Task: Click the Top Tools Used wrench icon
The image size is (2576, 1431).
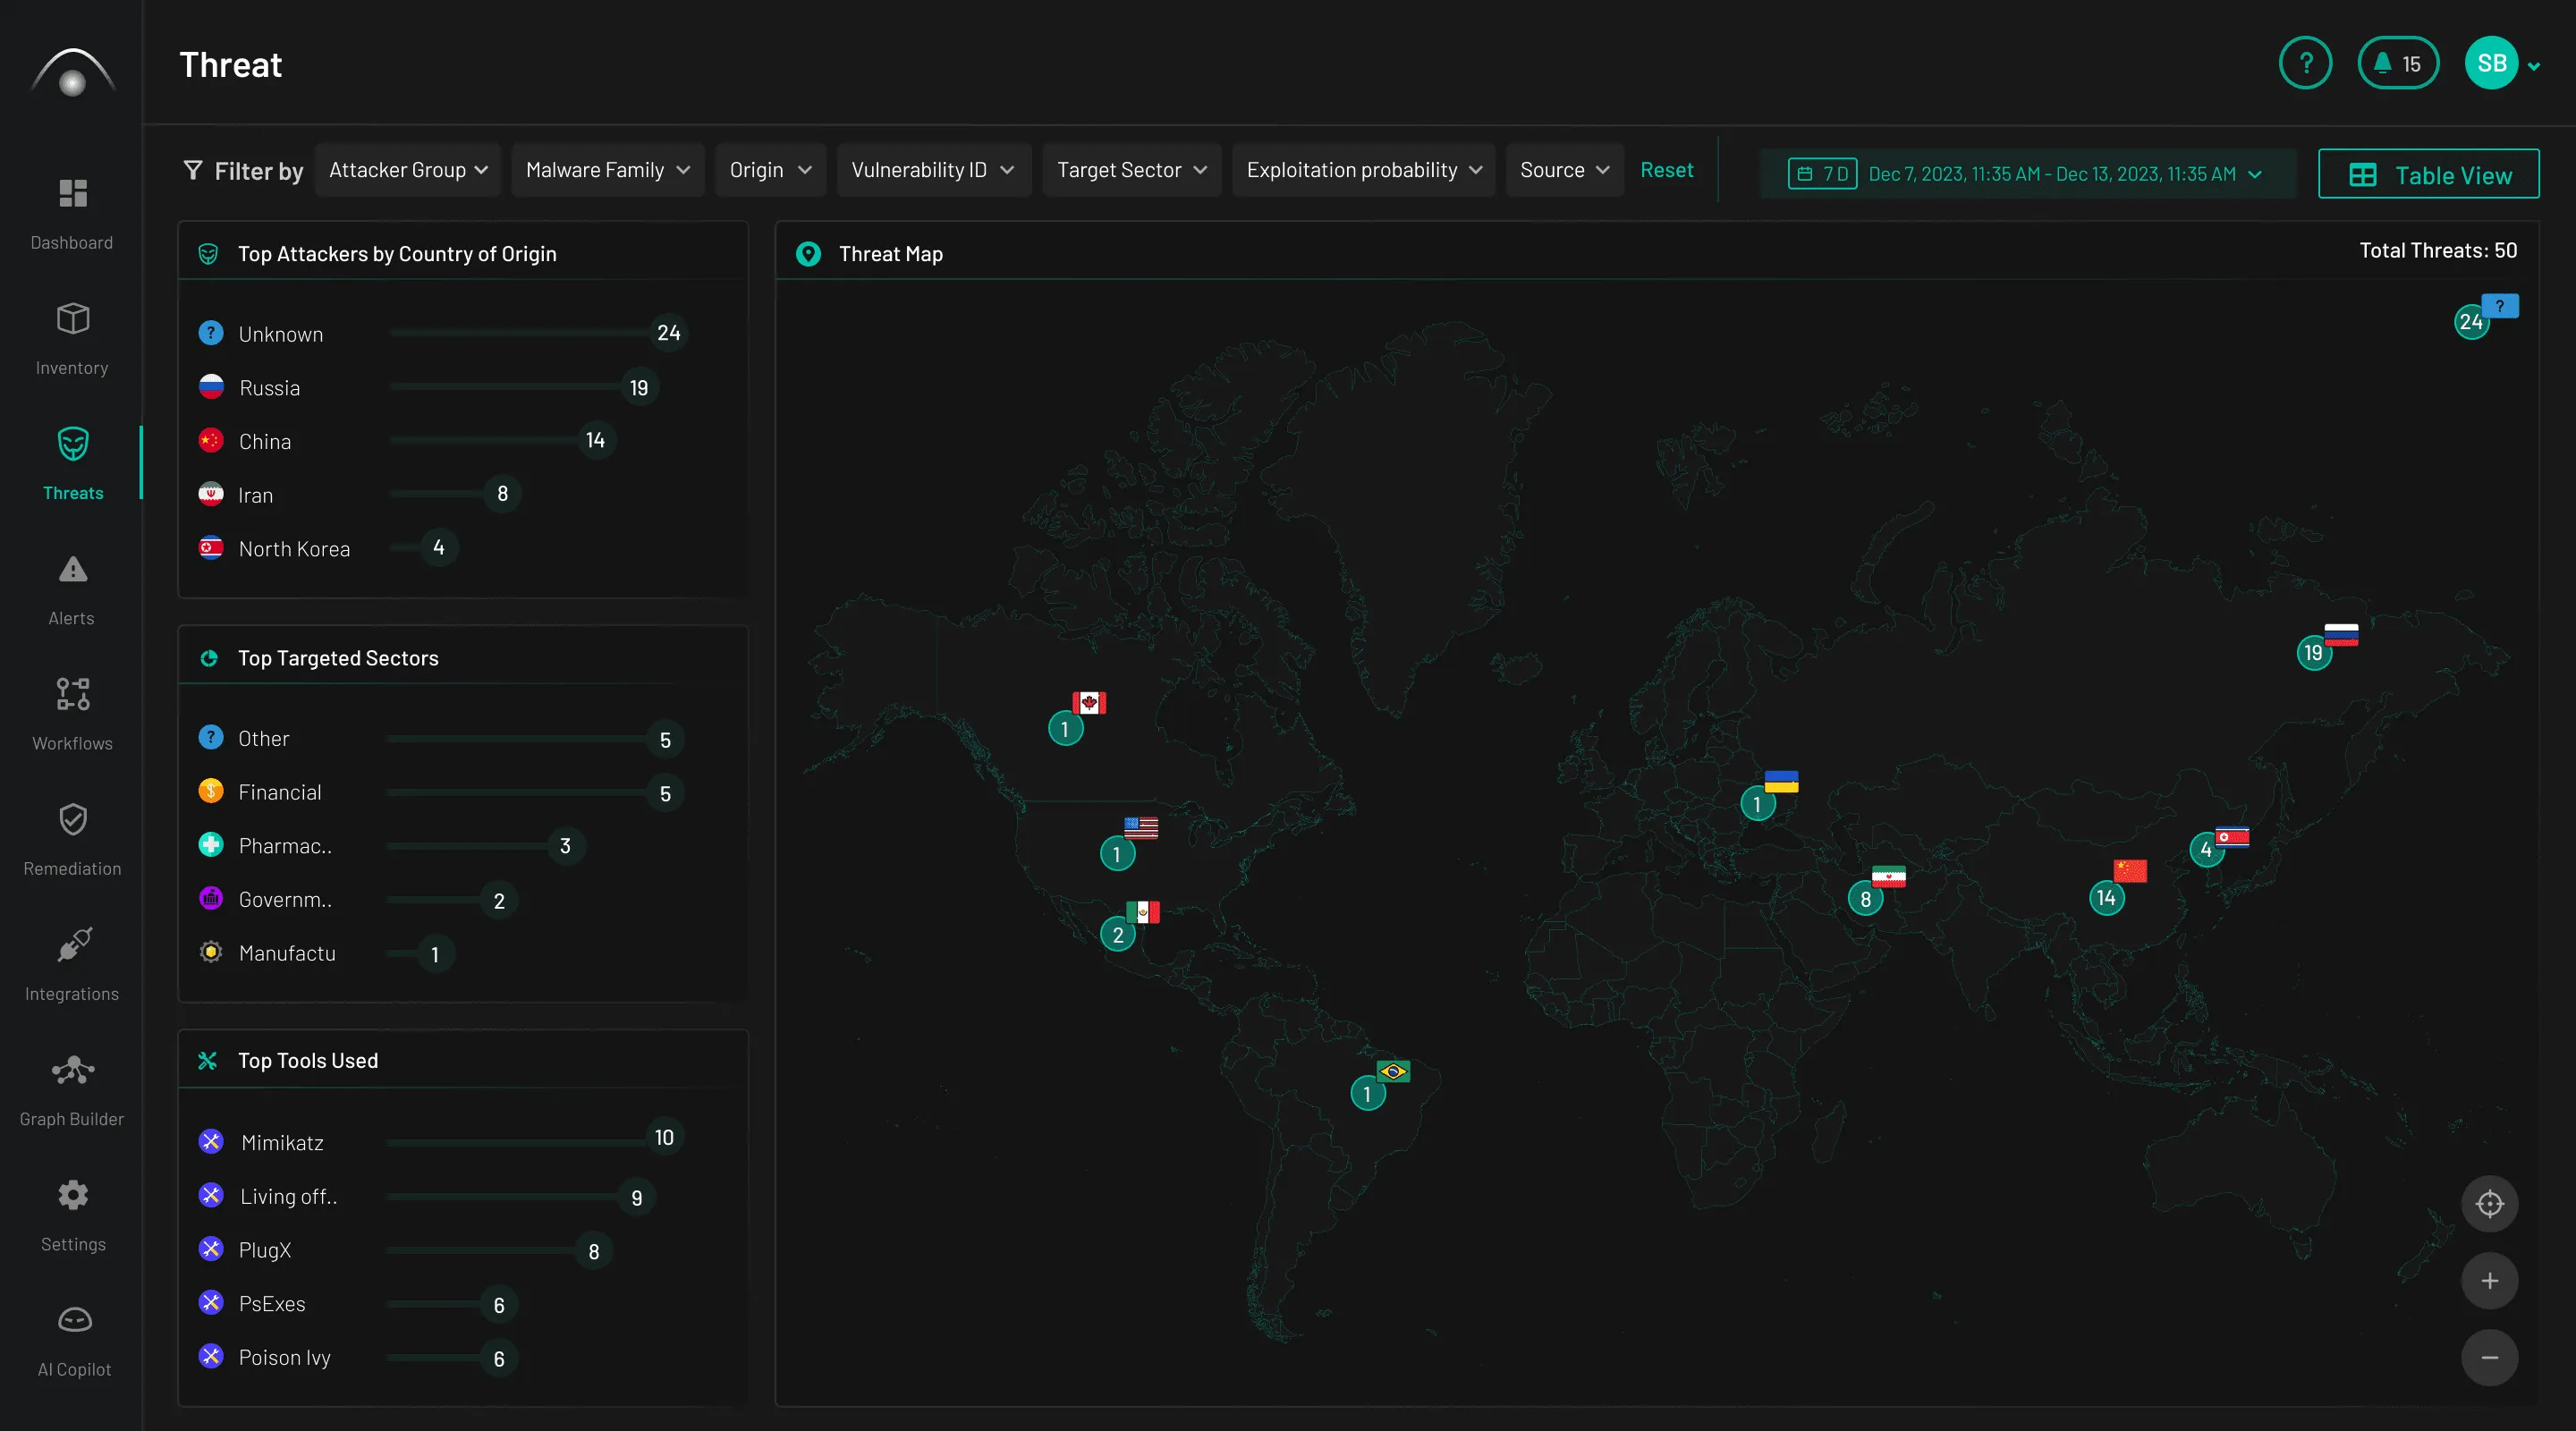Action: (x=208, y=1061)
